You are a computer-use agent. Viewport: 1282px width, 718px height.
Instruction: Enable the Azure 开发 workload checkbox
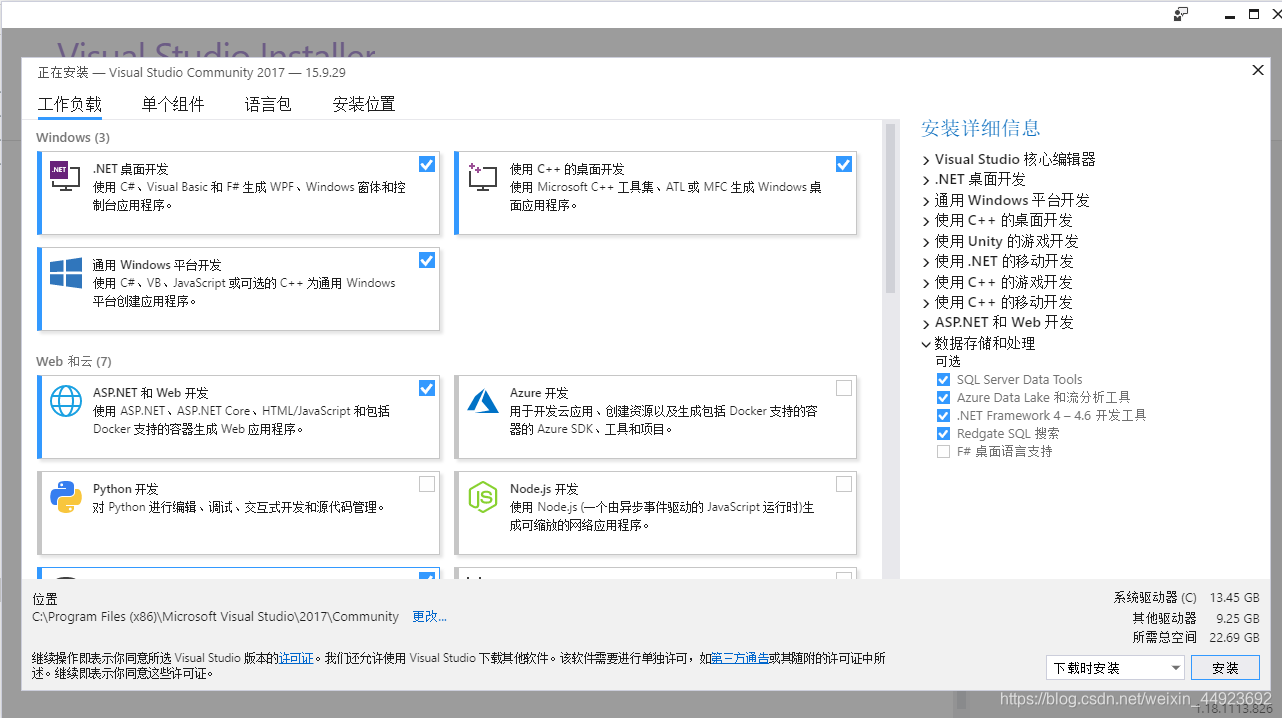[x=844, y=388]
